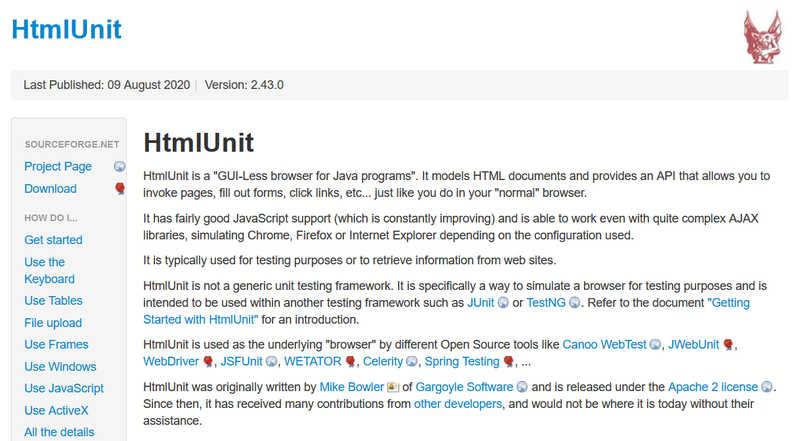Screen dimensions: 800x441
Task: Click the icon following Gargoyle Software
Action: tap(521, 387)
